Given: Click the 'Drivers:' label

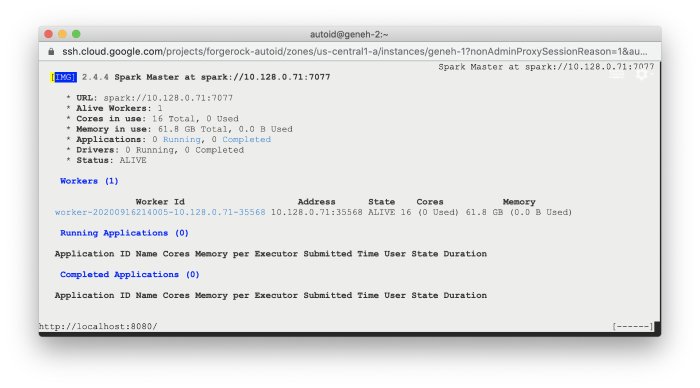Looking at the screenshot, I should coord(97,150).
